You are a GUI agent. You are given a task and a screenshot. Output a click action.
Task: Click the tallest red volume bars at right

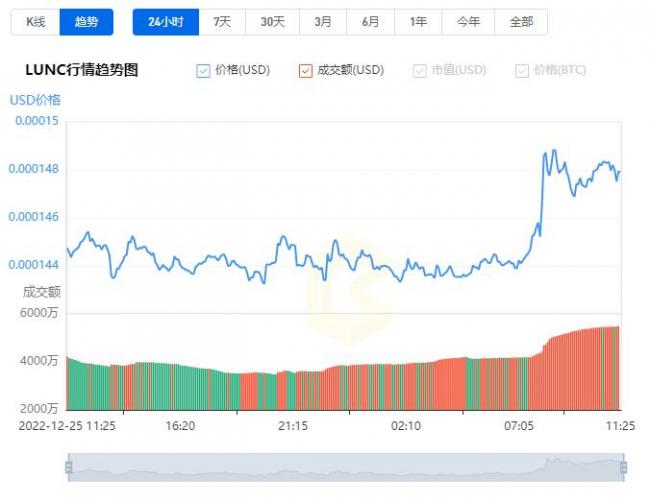609,368
